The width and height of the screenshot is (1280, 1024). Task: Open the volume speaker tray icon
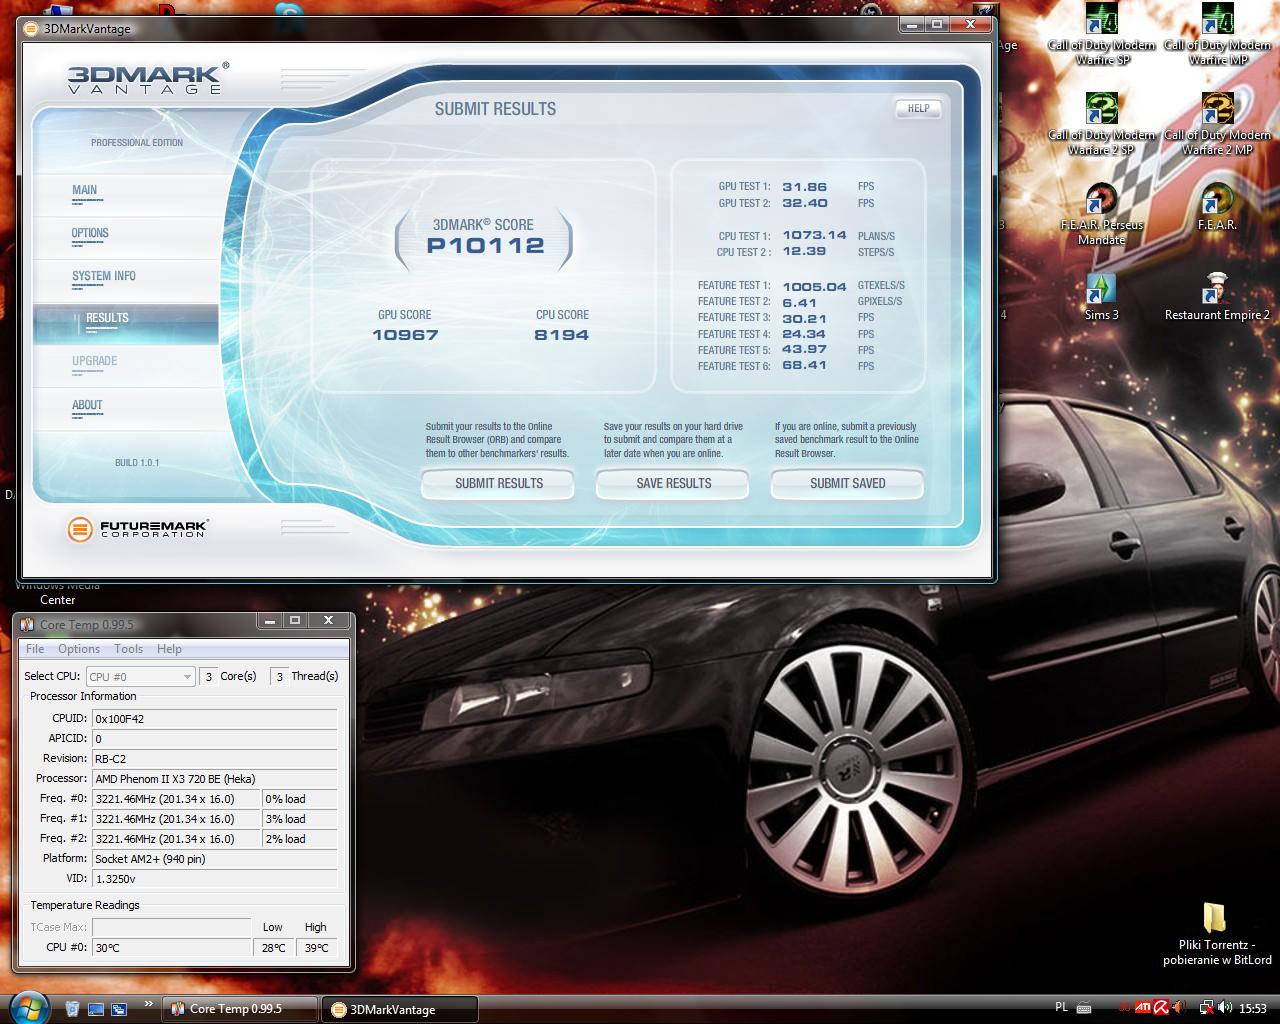point(1224,1008)
